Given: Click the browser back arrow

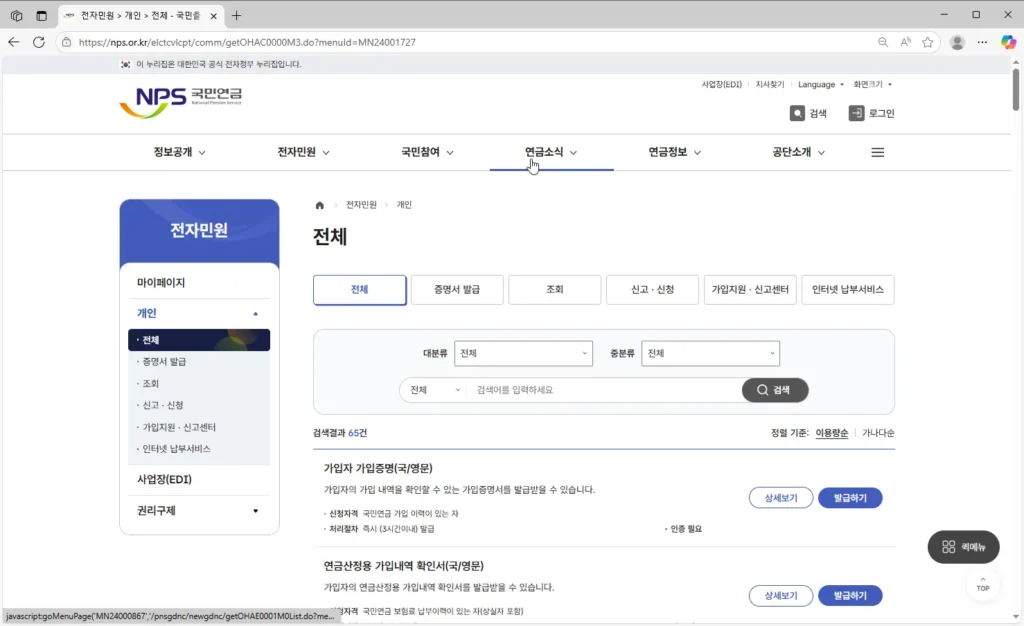Looking at the screenshot, I should coord(14,42).
